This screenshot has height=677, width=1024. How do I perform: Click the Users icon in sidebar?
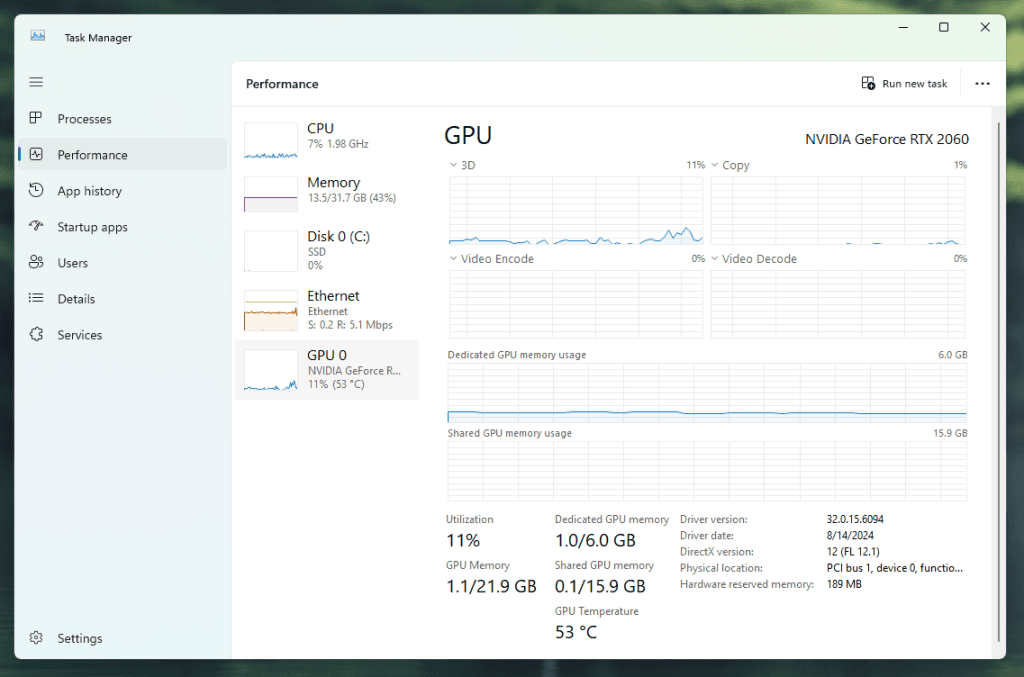pyautogui.click(x=36, y=262)
